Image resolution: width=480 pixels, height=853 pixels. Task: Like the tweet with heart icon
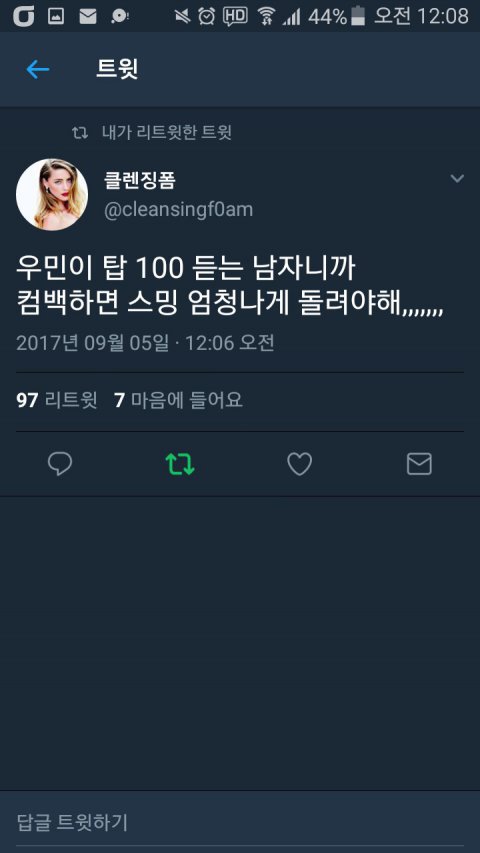299,464
